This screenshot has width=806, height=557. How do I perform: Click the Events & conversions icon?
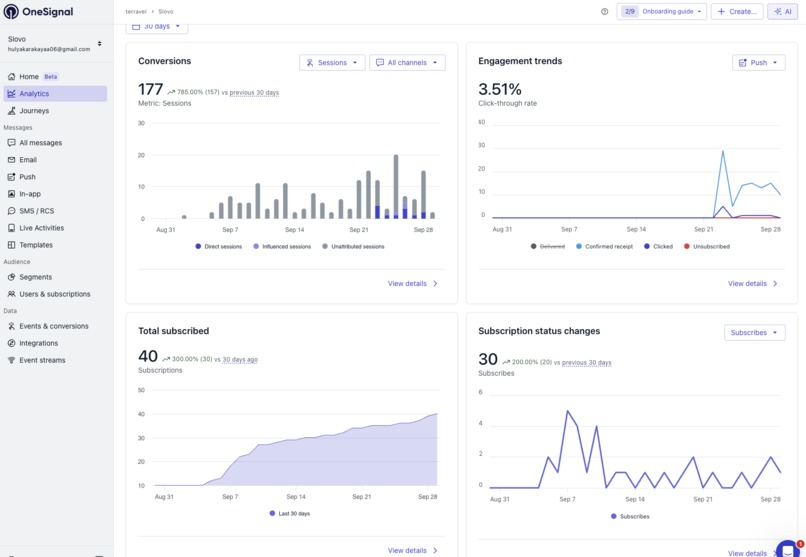coord(11,326)
